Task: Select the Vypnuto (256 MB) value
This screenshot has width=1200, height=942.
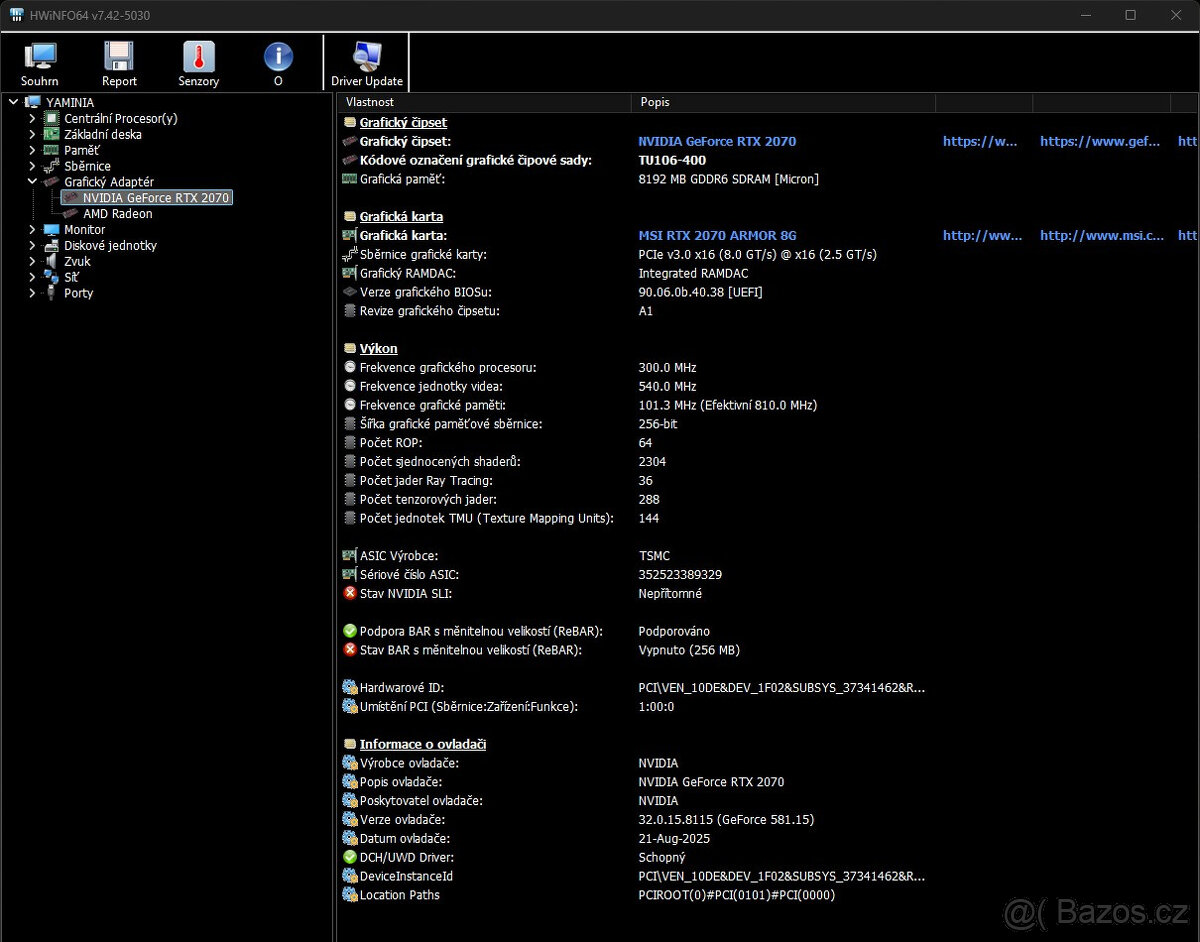Action: point(689,650)
